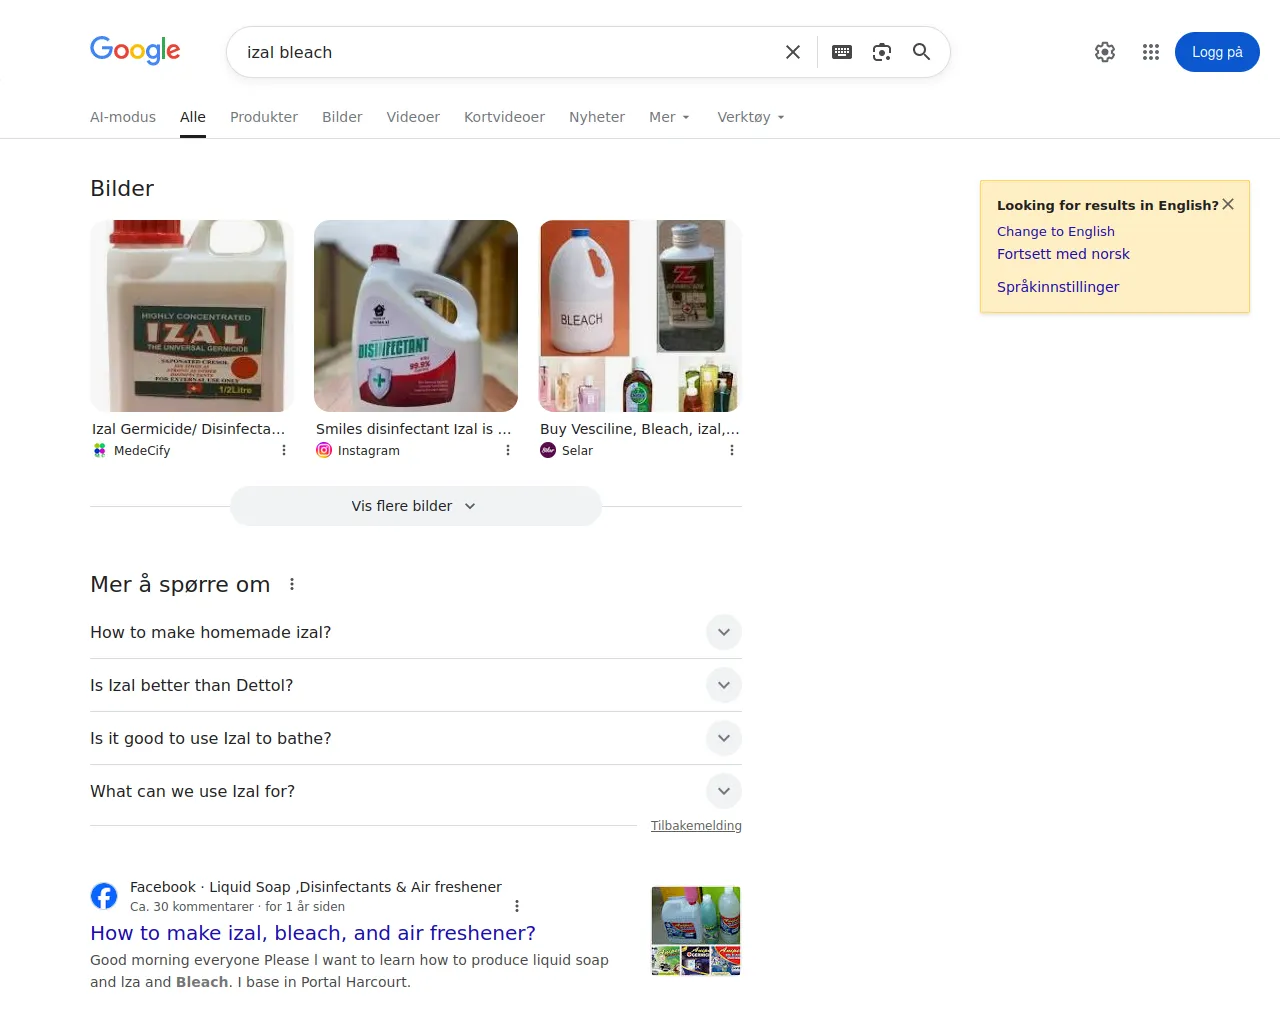Open the Facebook result thumbnail image

point(696,931)
